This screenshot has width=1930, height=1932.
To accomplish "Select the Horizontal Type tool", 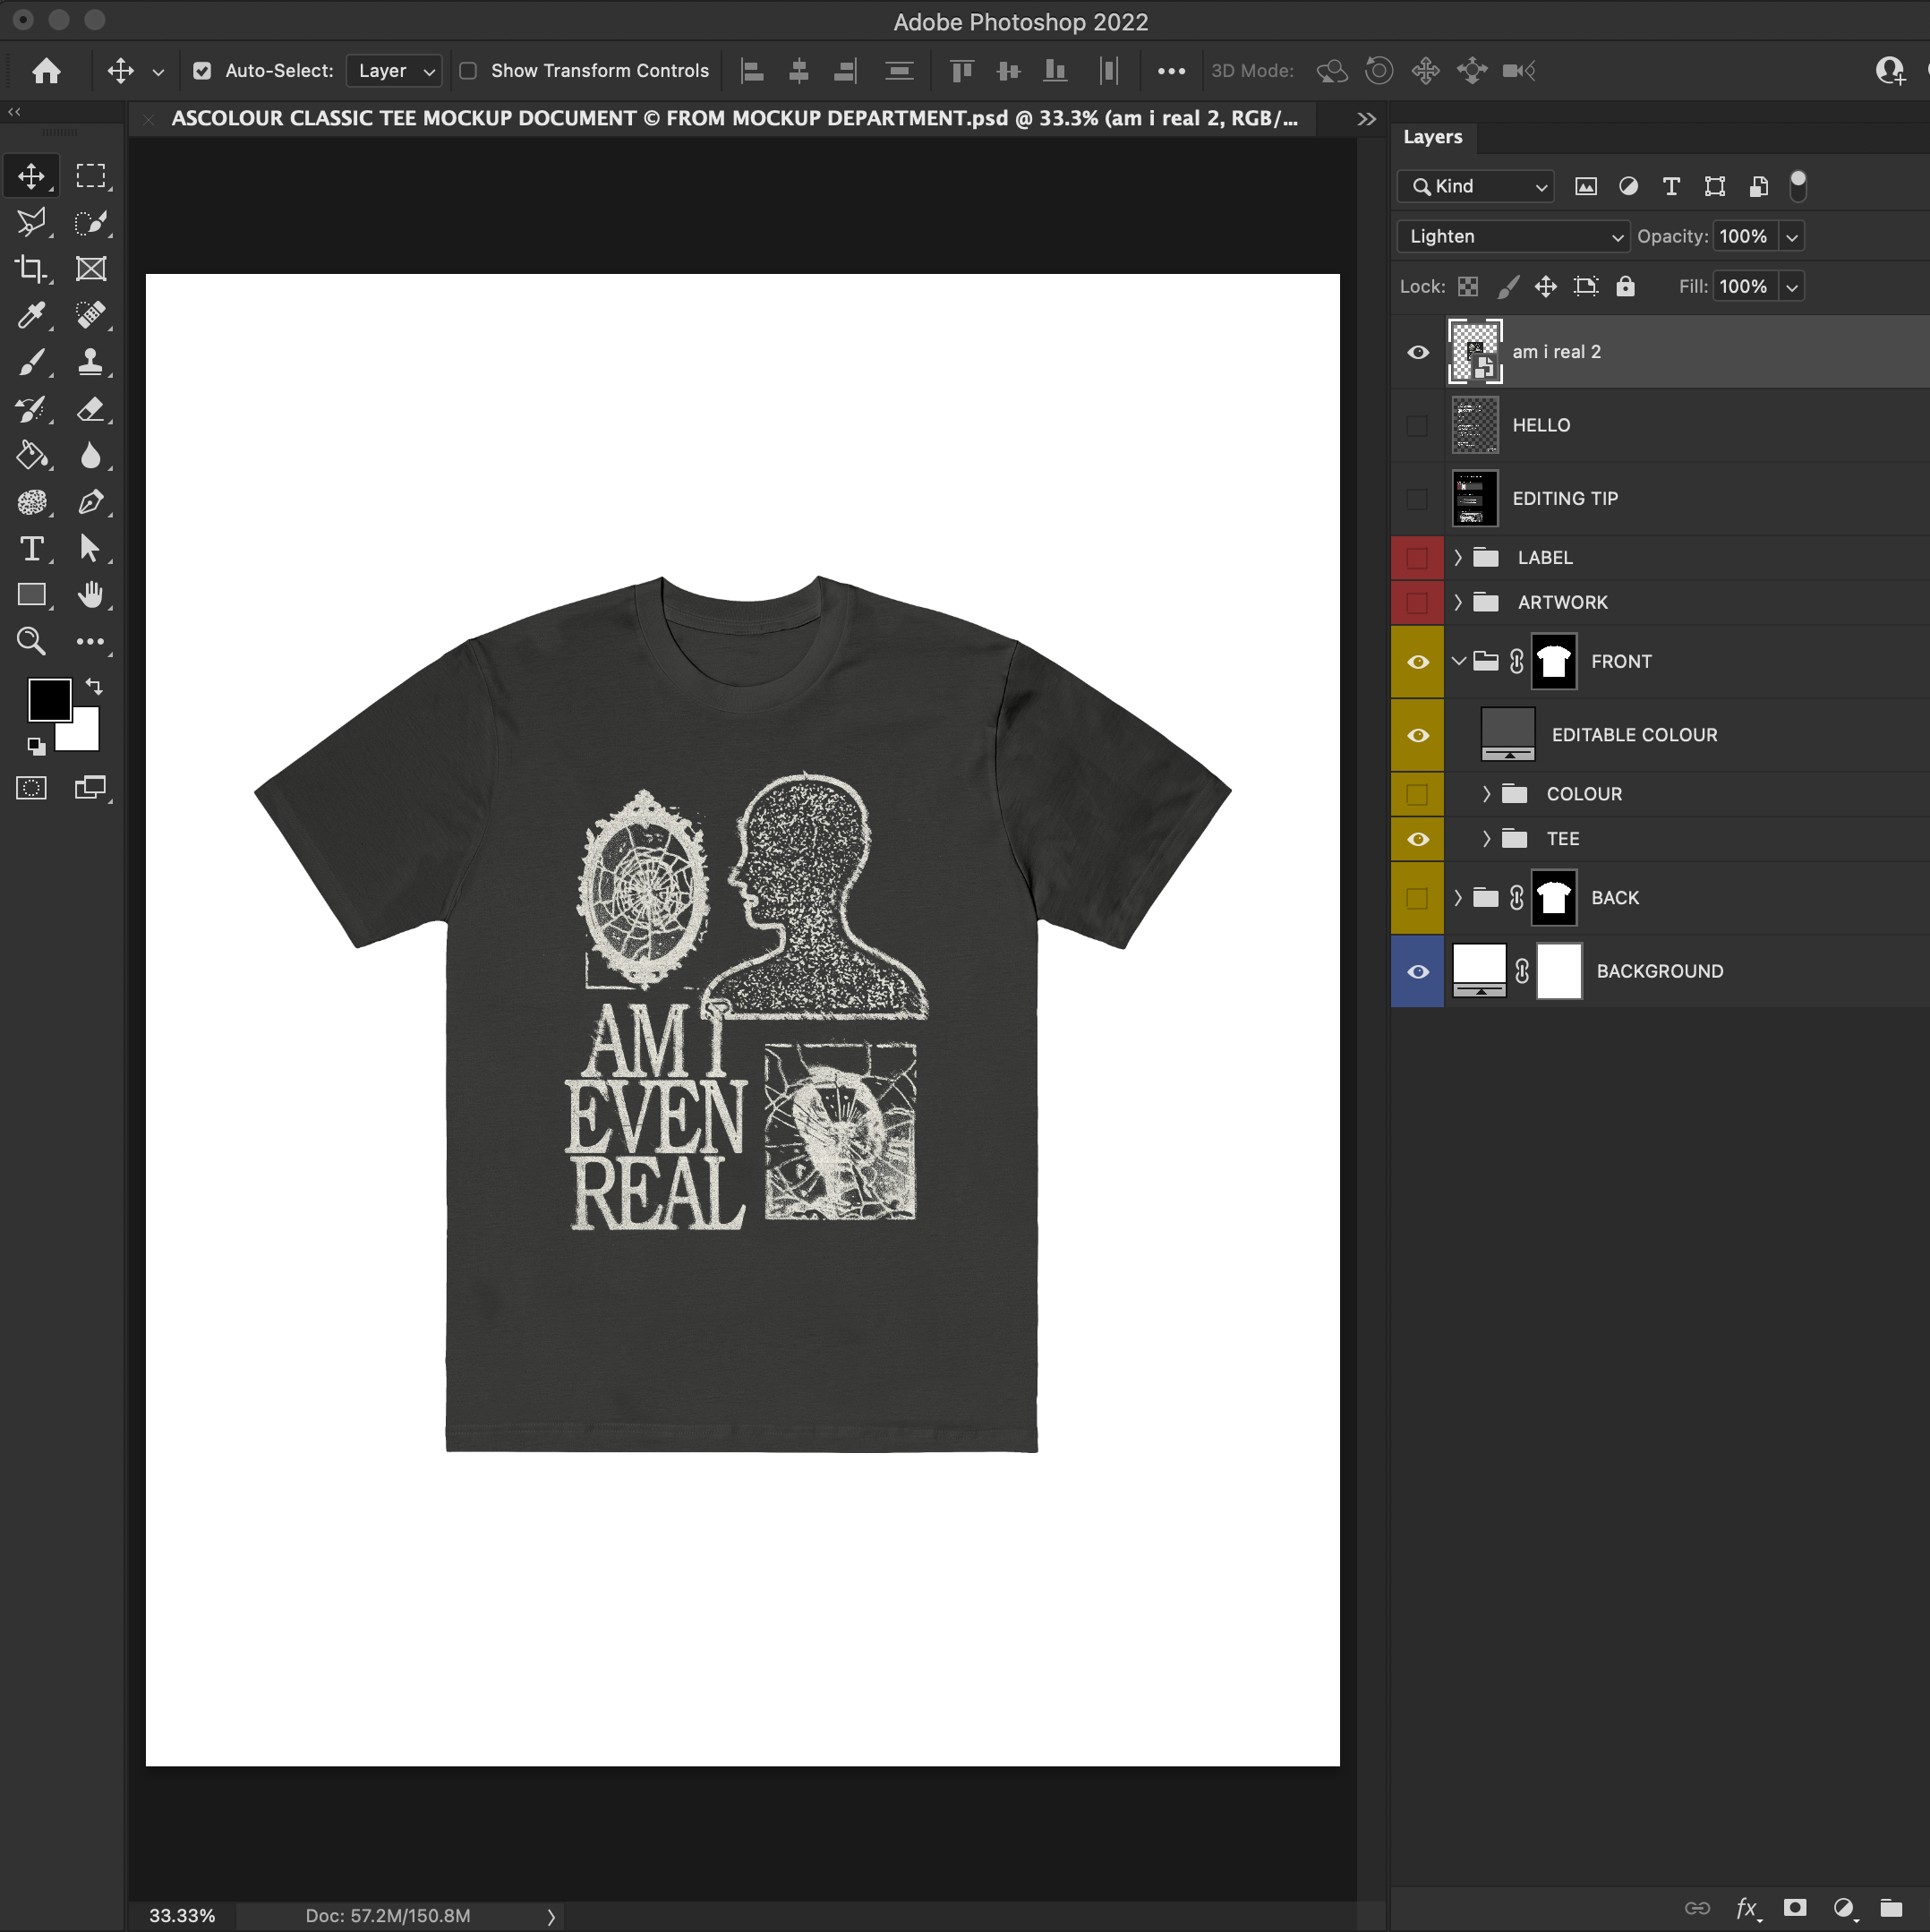I will [x=31, y=549].
